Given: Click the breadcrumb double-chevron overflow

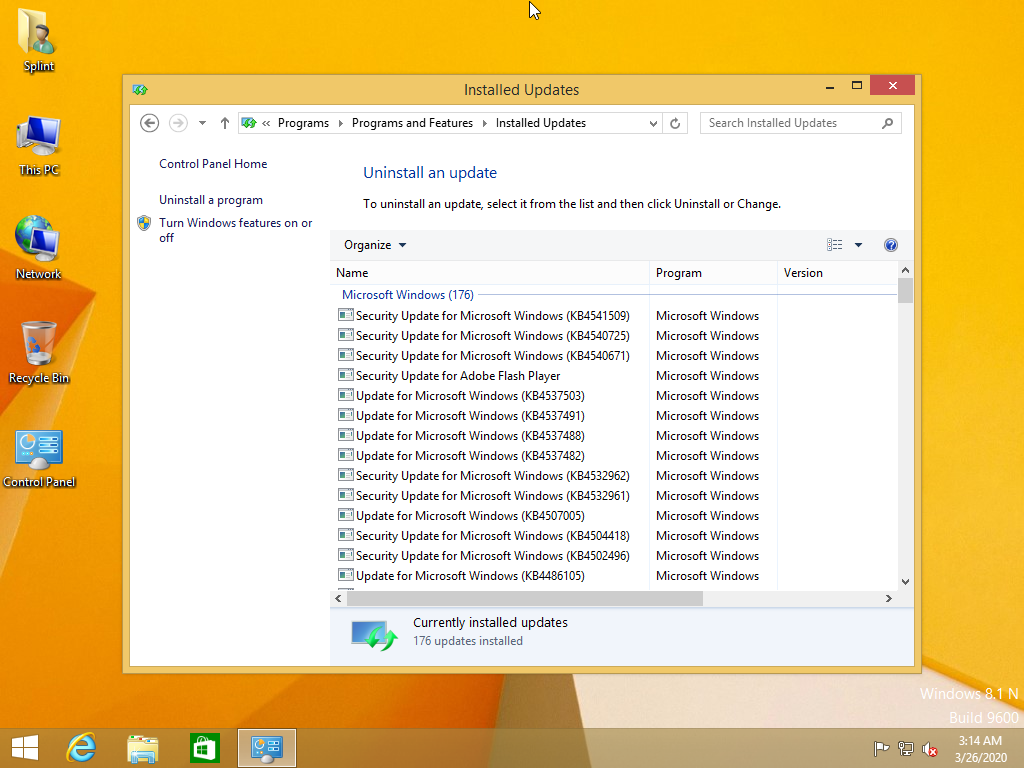Looking at the screenshot, I should pos(266,123).
